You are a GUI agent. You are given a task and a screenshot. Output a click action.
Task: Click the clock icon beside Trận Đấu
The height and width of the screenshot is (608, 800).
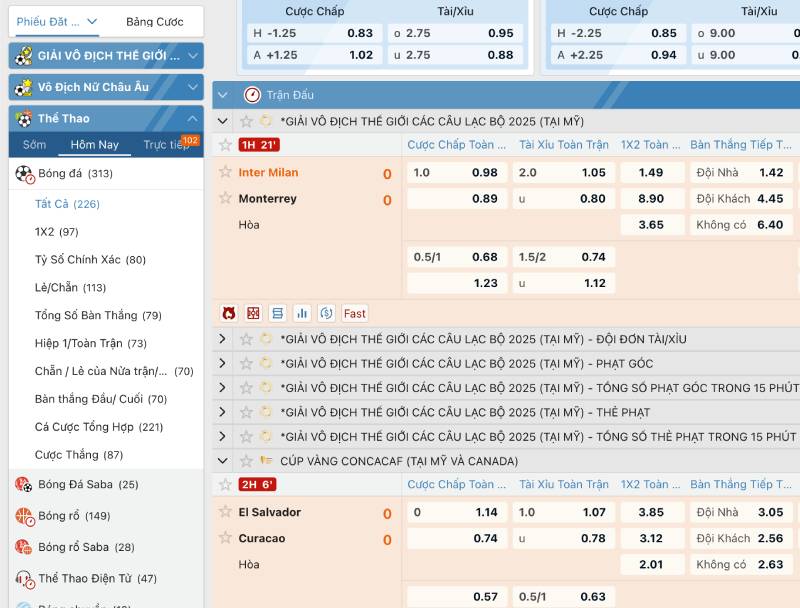pos(252,95)
